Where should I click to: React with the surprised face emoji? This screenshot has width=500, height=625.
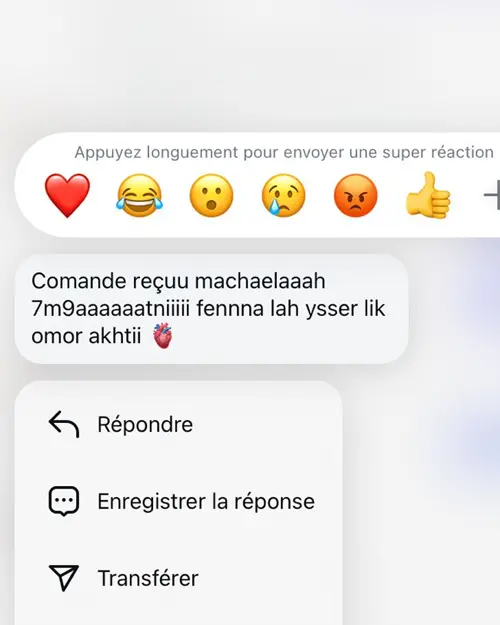click(211, 195)
